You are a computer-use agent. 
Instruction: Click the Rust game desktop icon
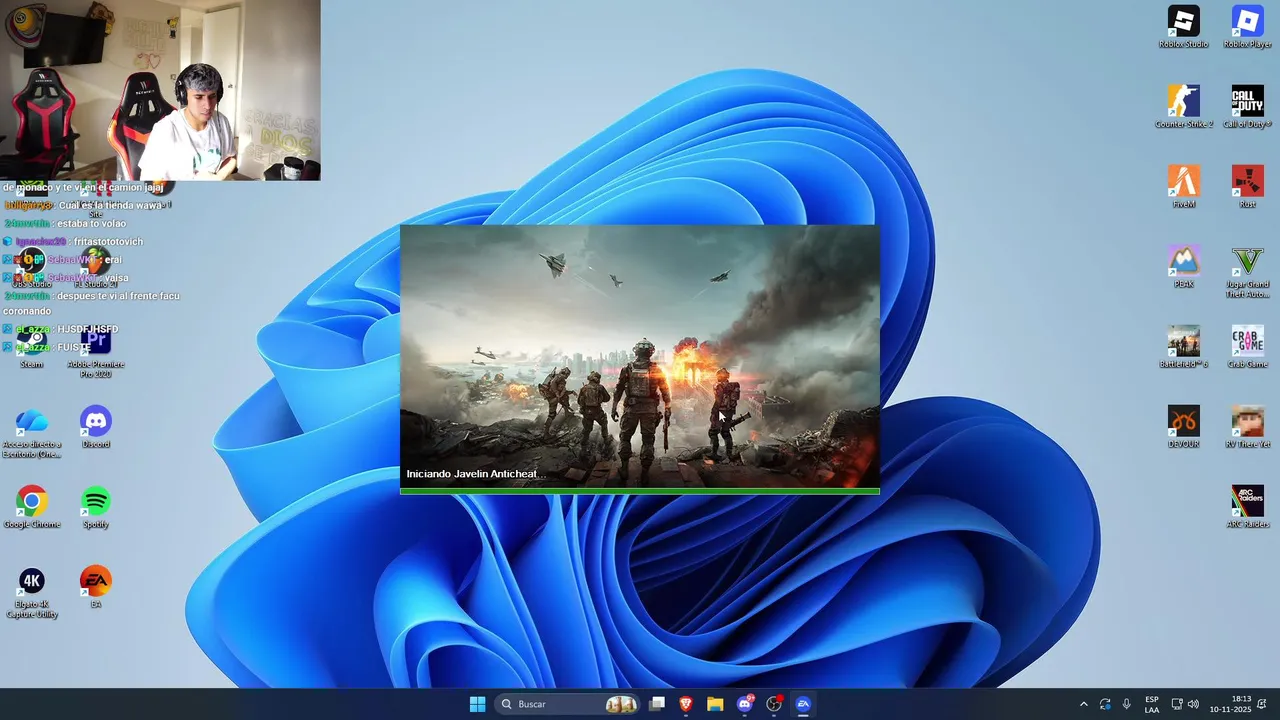(1247, 187)
